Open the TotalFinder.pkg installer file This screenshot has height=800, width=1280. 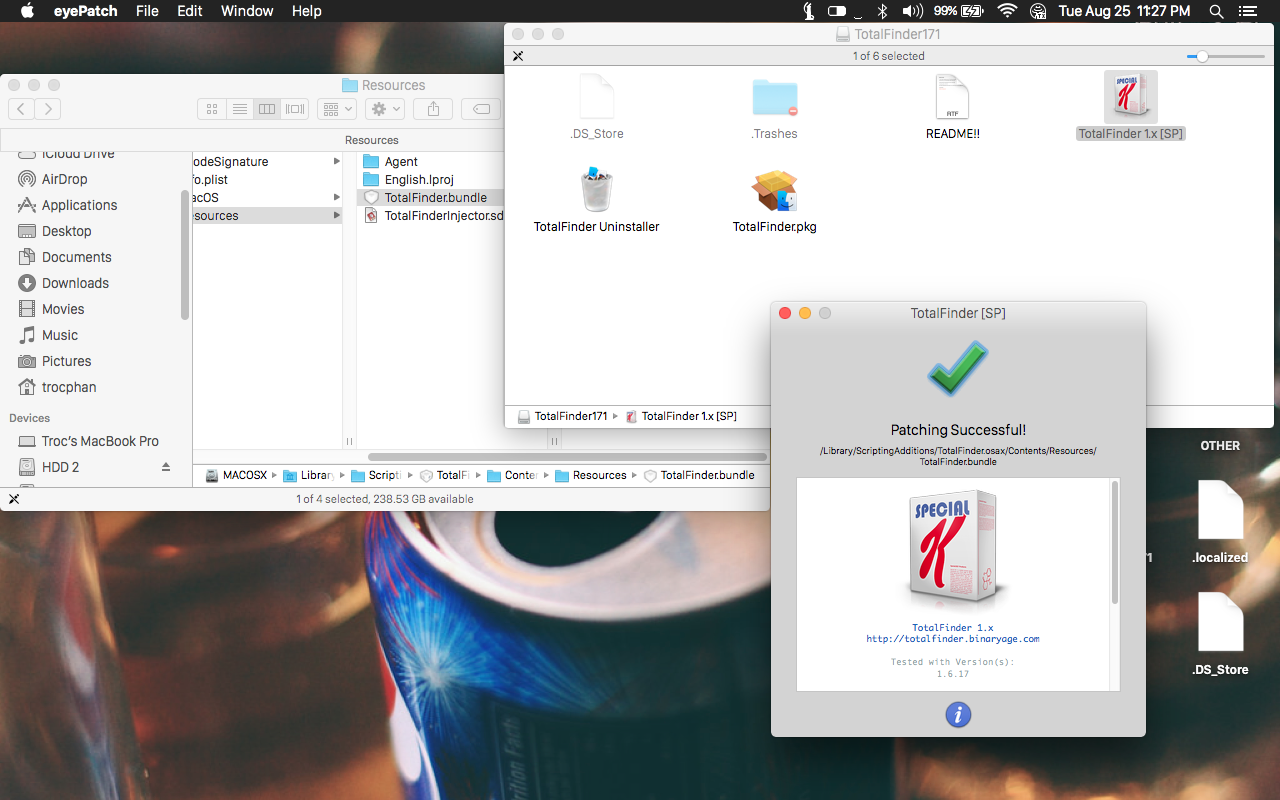click(774, 193)
